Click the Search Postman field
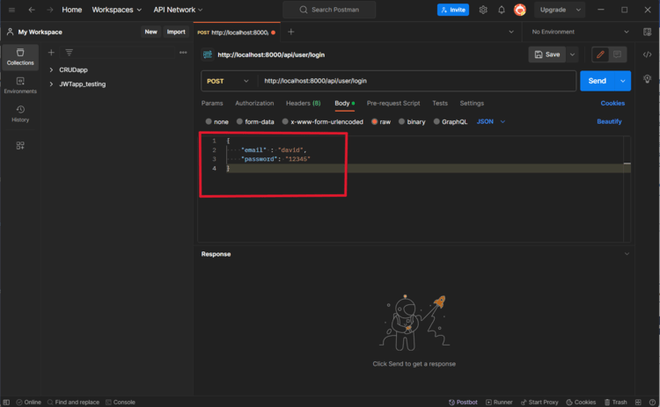660x407 pixels. (x=329, y=10)
